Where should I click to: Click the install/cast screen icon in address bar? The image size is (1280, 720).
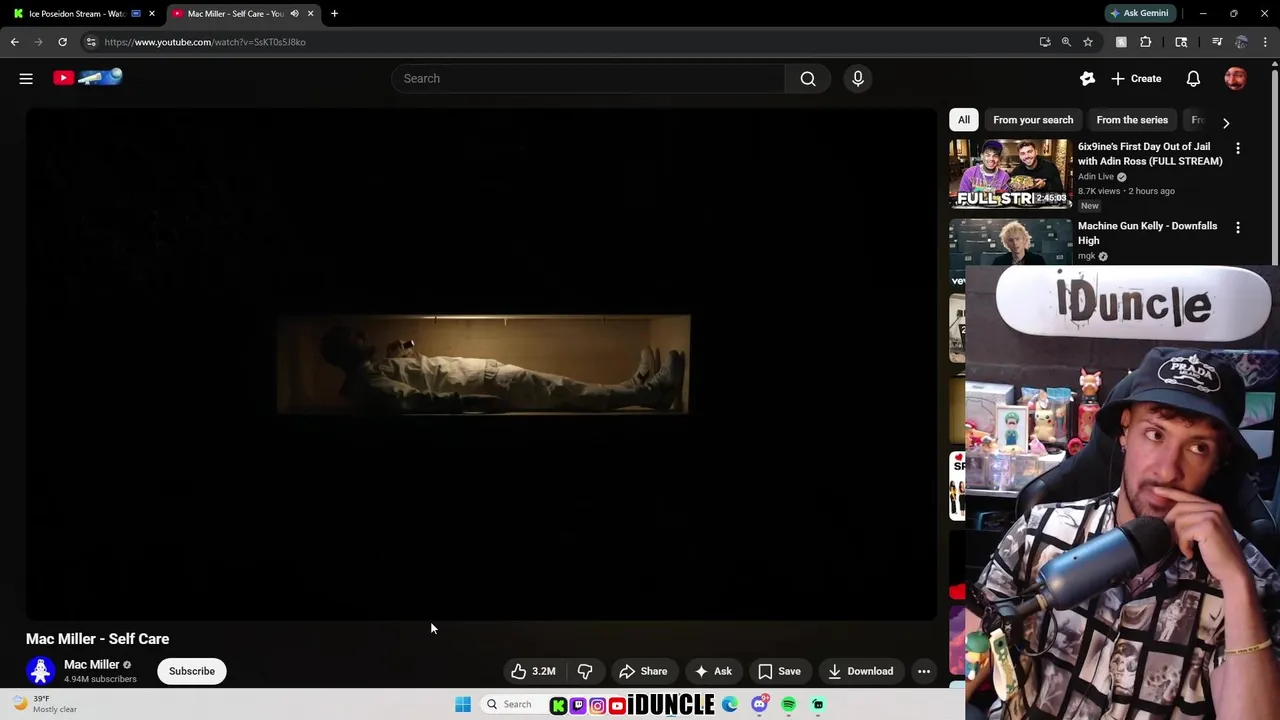1045,42
